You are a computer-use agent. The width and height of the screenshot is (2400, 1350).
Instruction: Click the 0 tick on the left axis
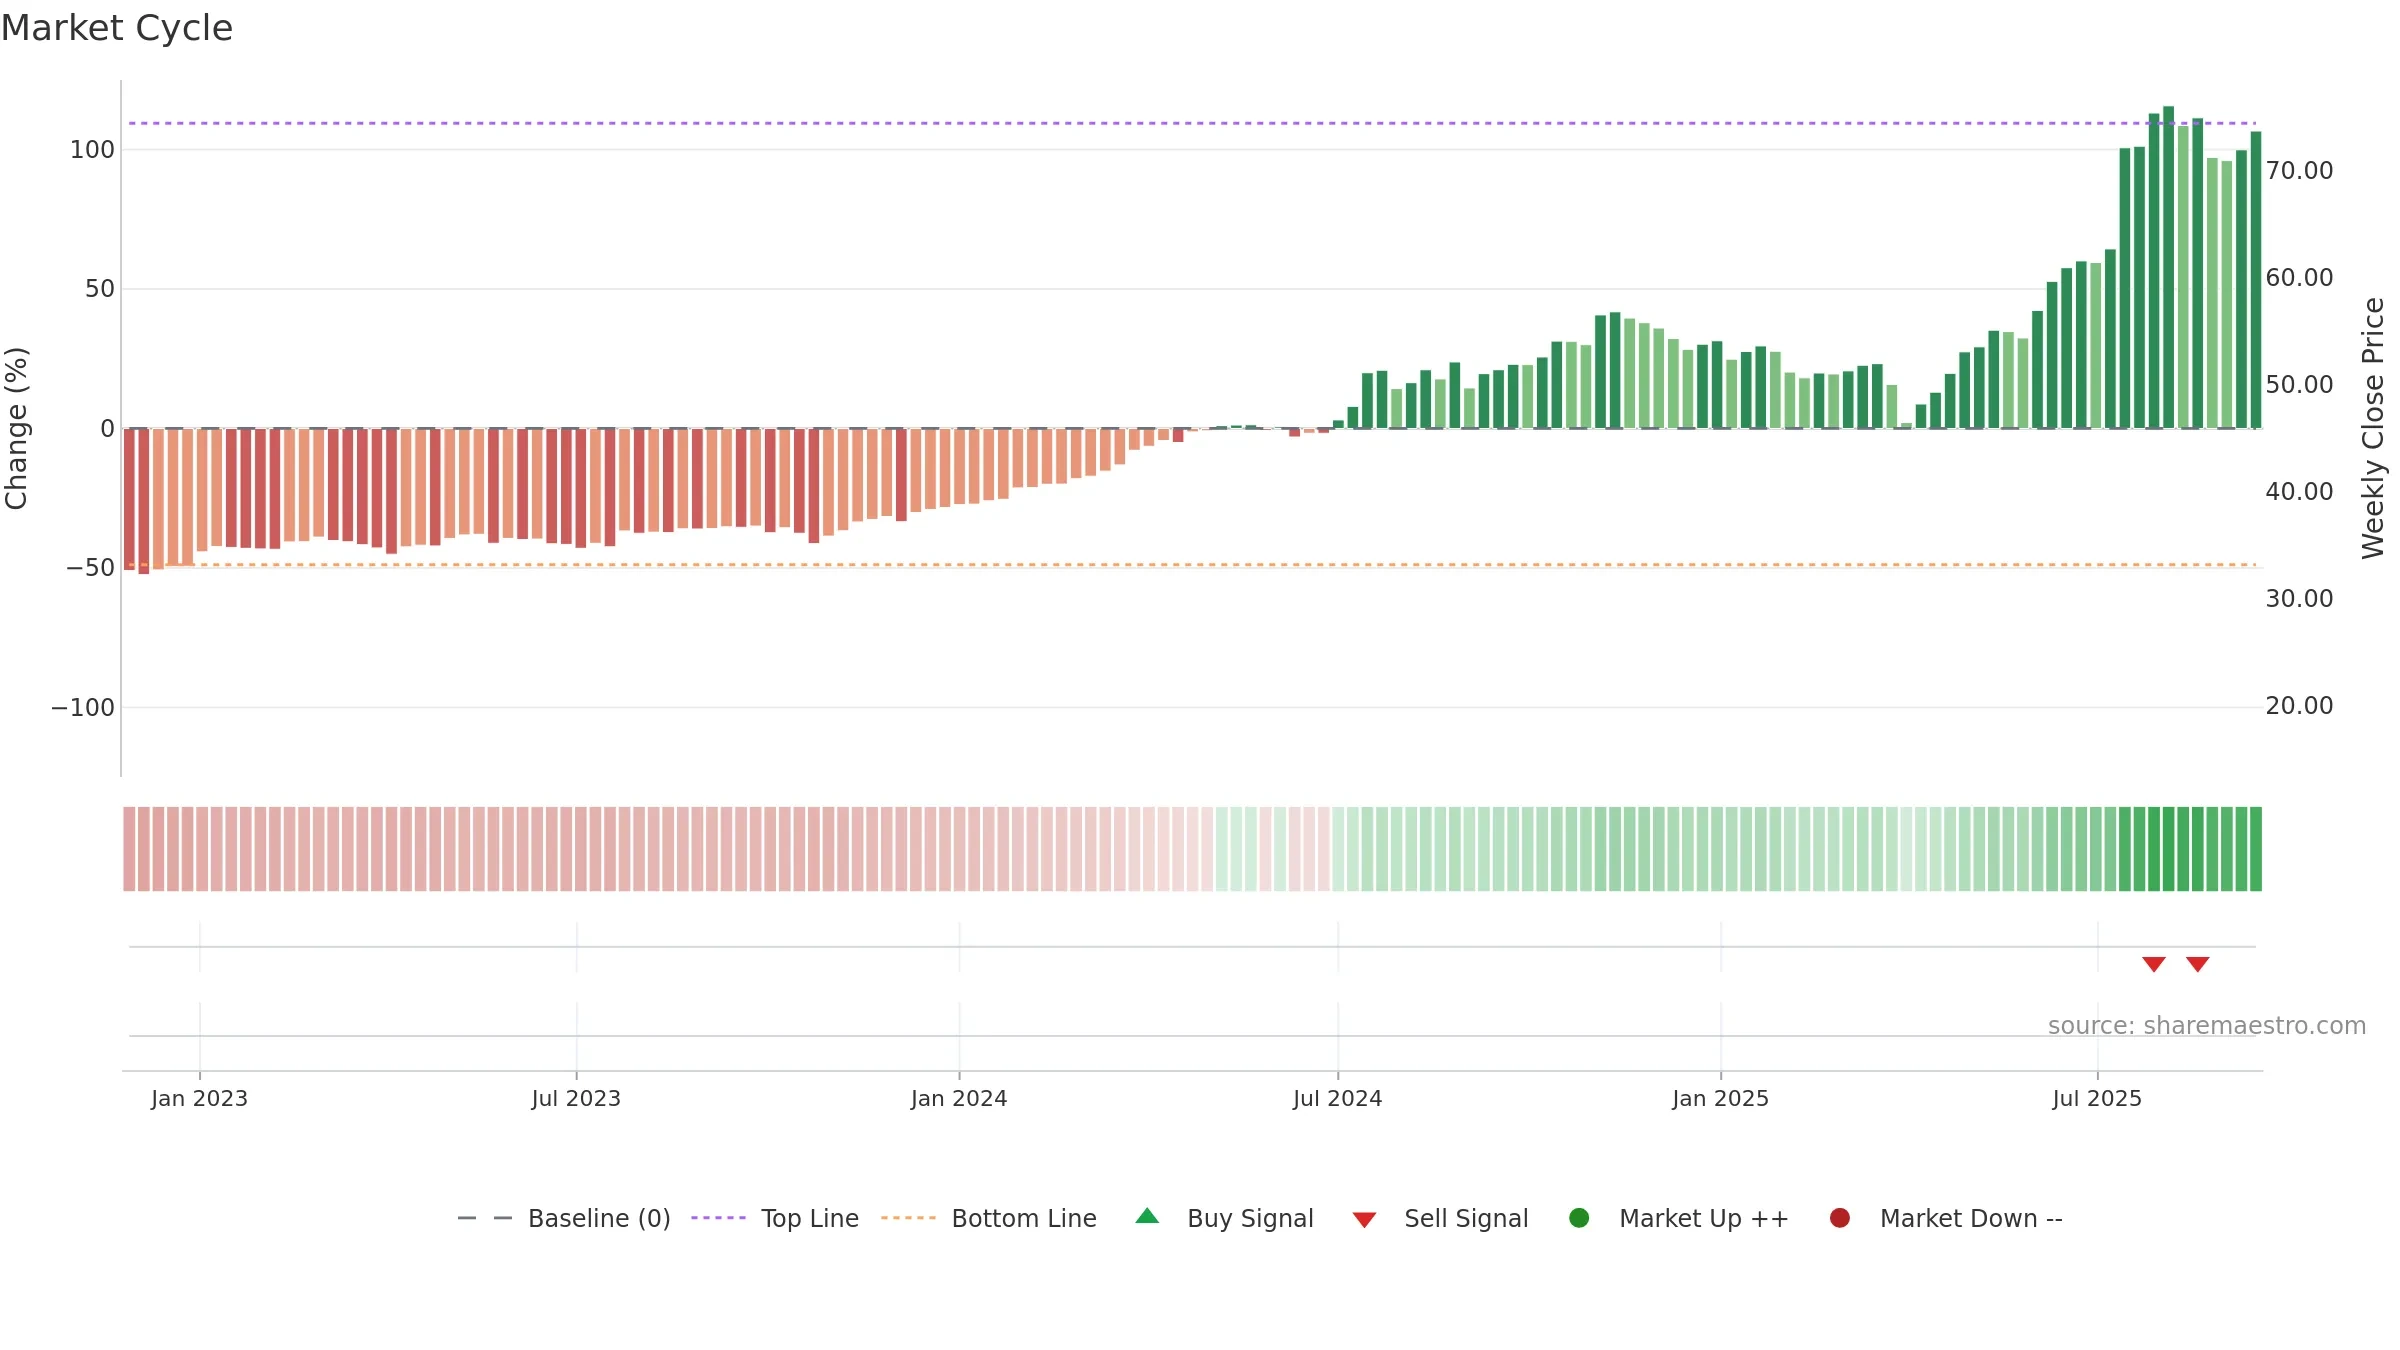coord(108,429)
